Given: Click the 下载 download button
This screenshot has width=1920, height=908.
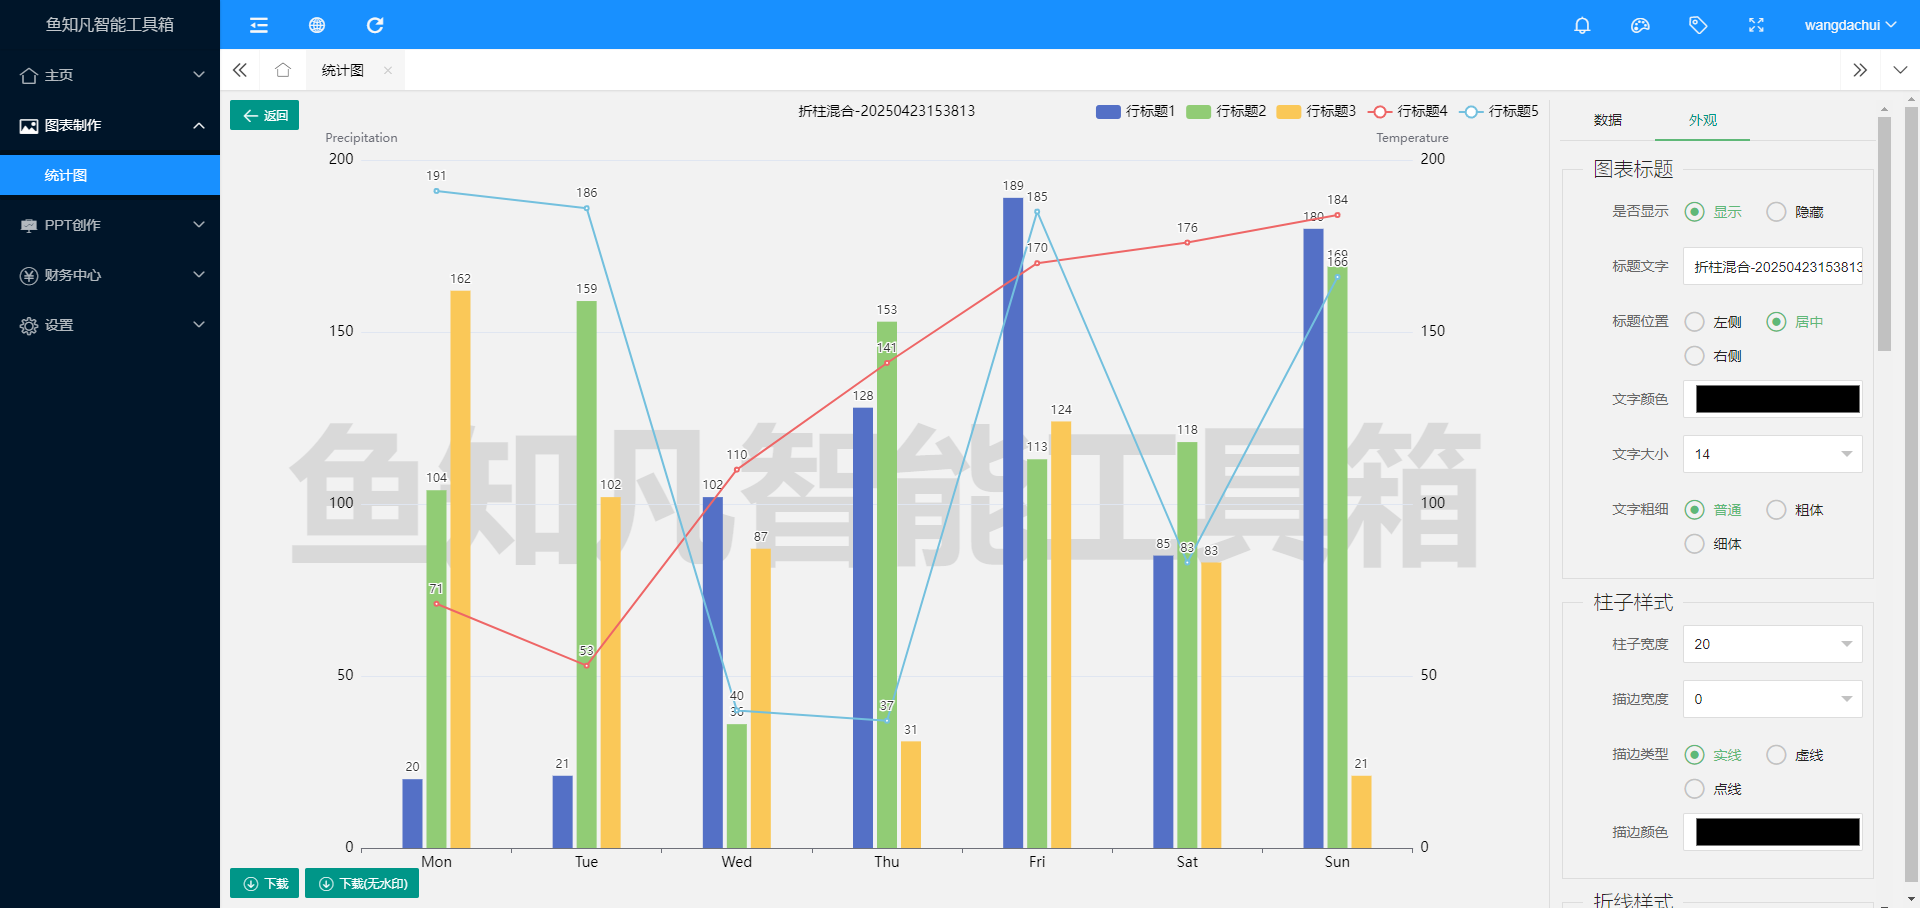Looking at the screenshot, I should (x=264, y=883).
